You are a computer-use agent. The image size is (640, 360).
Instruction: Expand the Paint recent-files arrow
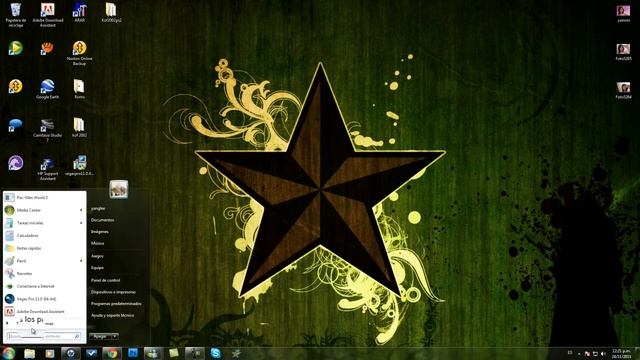[x=81, y=261]
